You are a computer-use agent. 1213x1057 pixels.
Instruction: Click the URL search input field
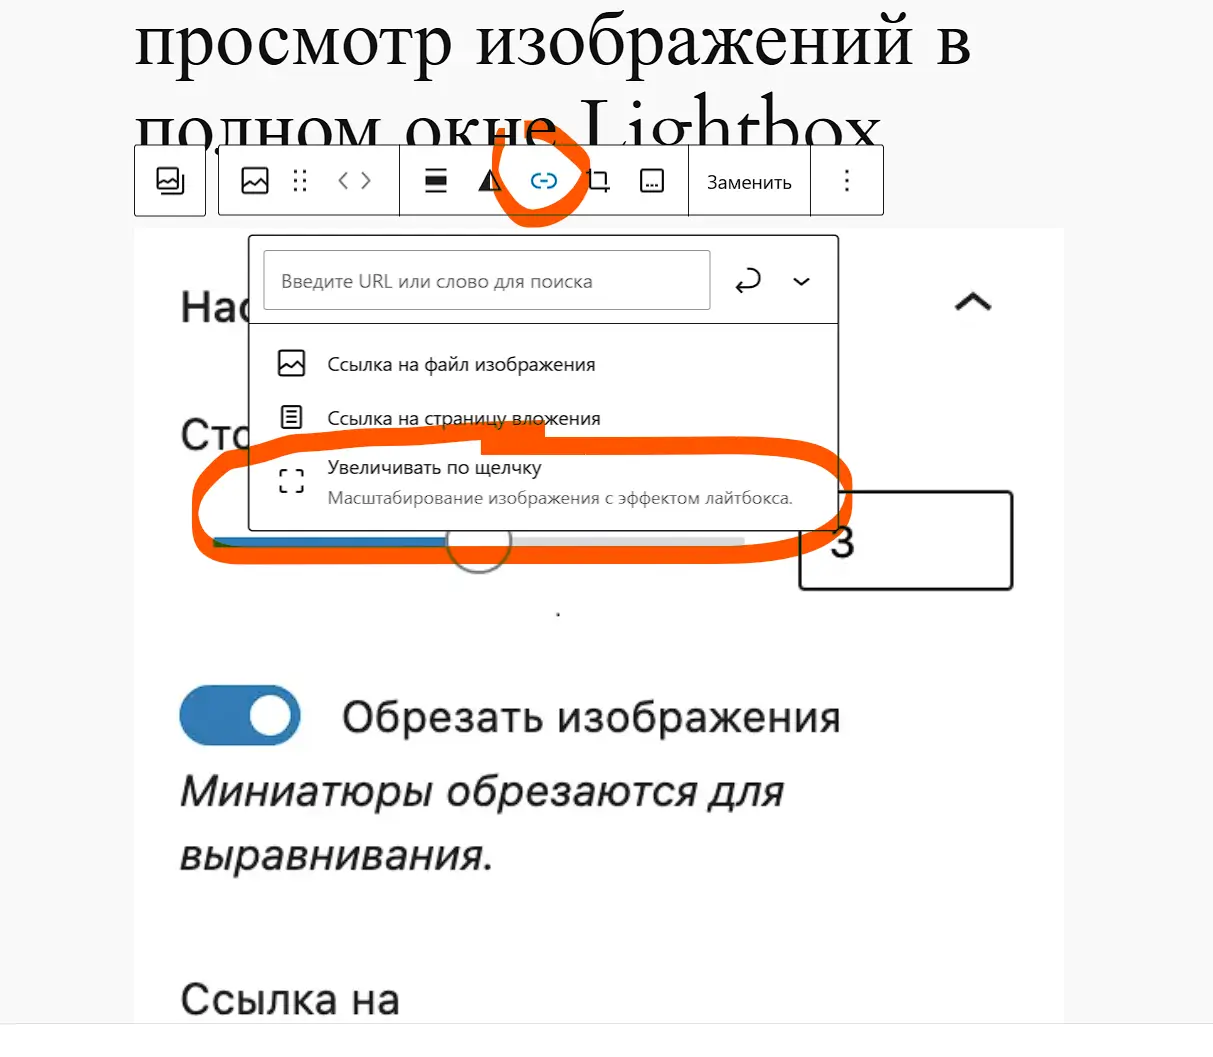485,280
